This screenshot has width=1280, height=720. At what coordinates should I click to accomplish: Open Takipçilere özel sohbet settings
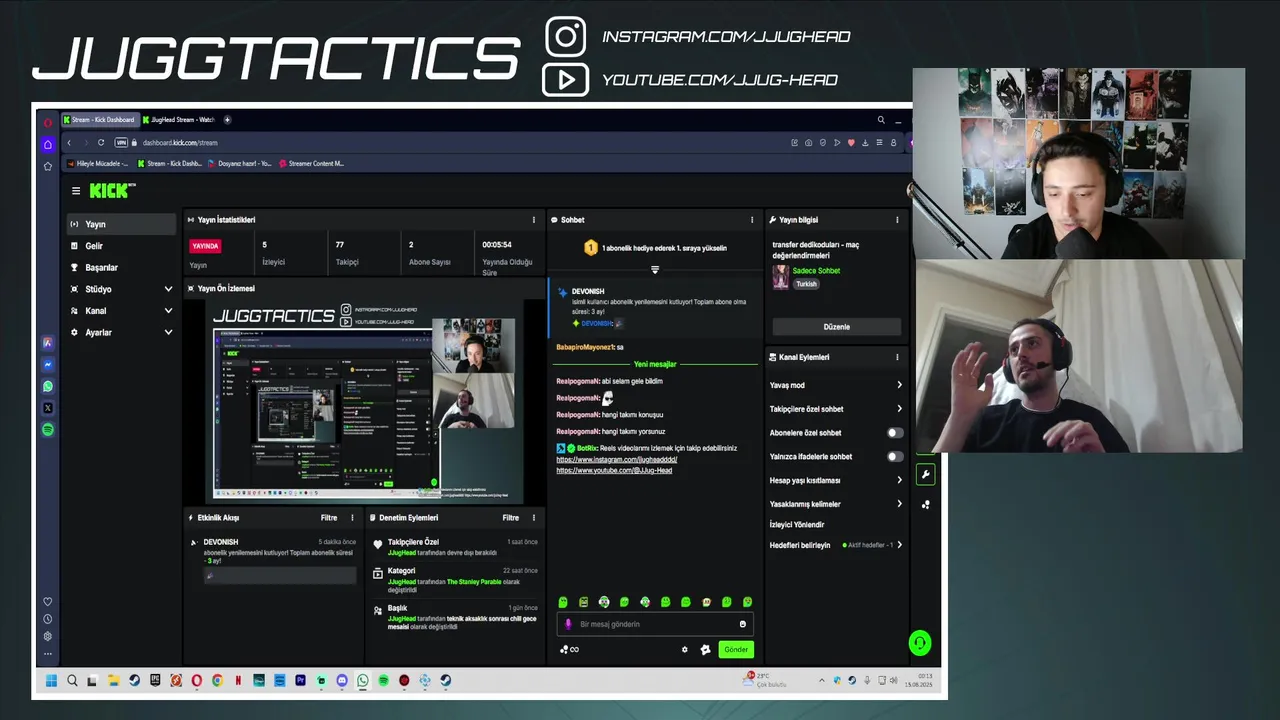pos(836,409)
